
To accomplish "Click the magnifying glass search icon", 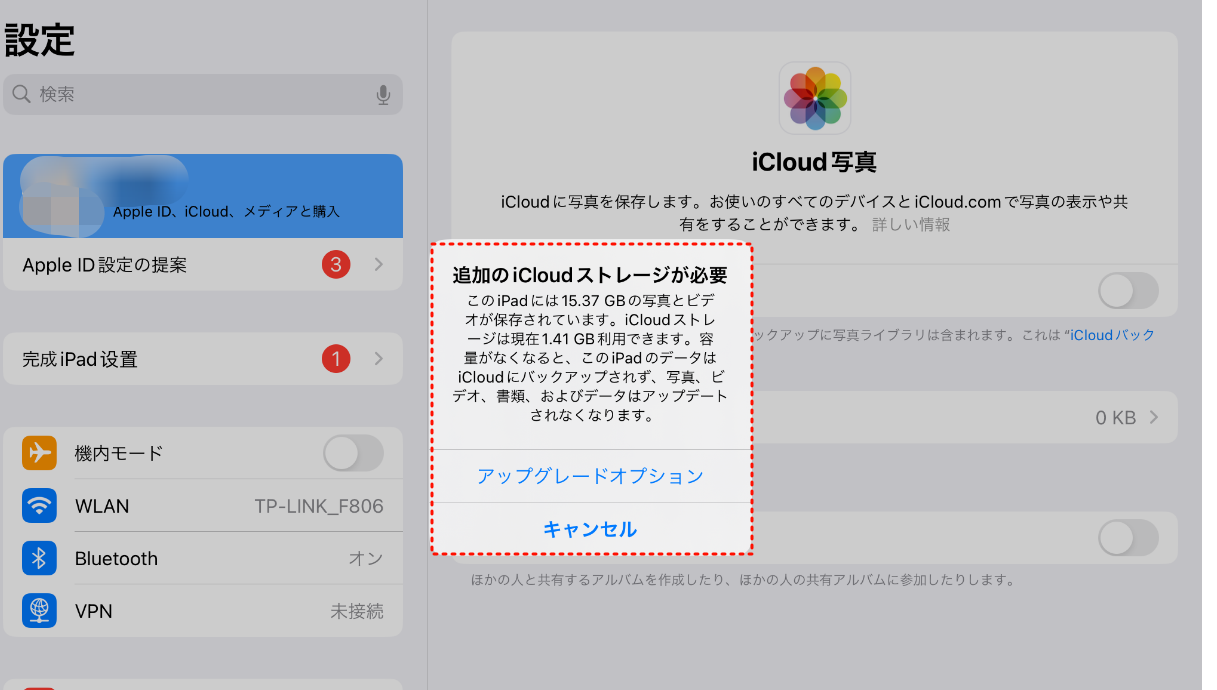I will click(21, 95).
